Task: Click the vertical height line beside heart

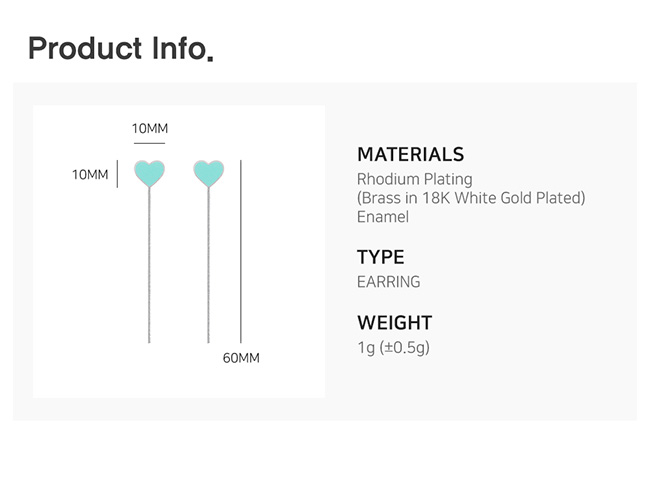Action: coord(118,173)
